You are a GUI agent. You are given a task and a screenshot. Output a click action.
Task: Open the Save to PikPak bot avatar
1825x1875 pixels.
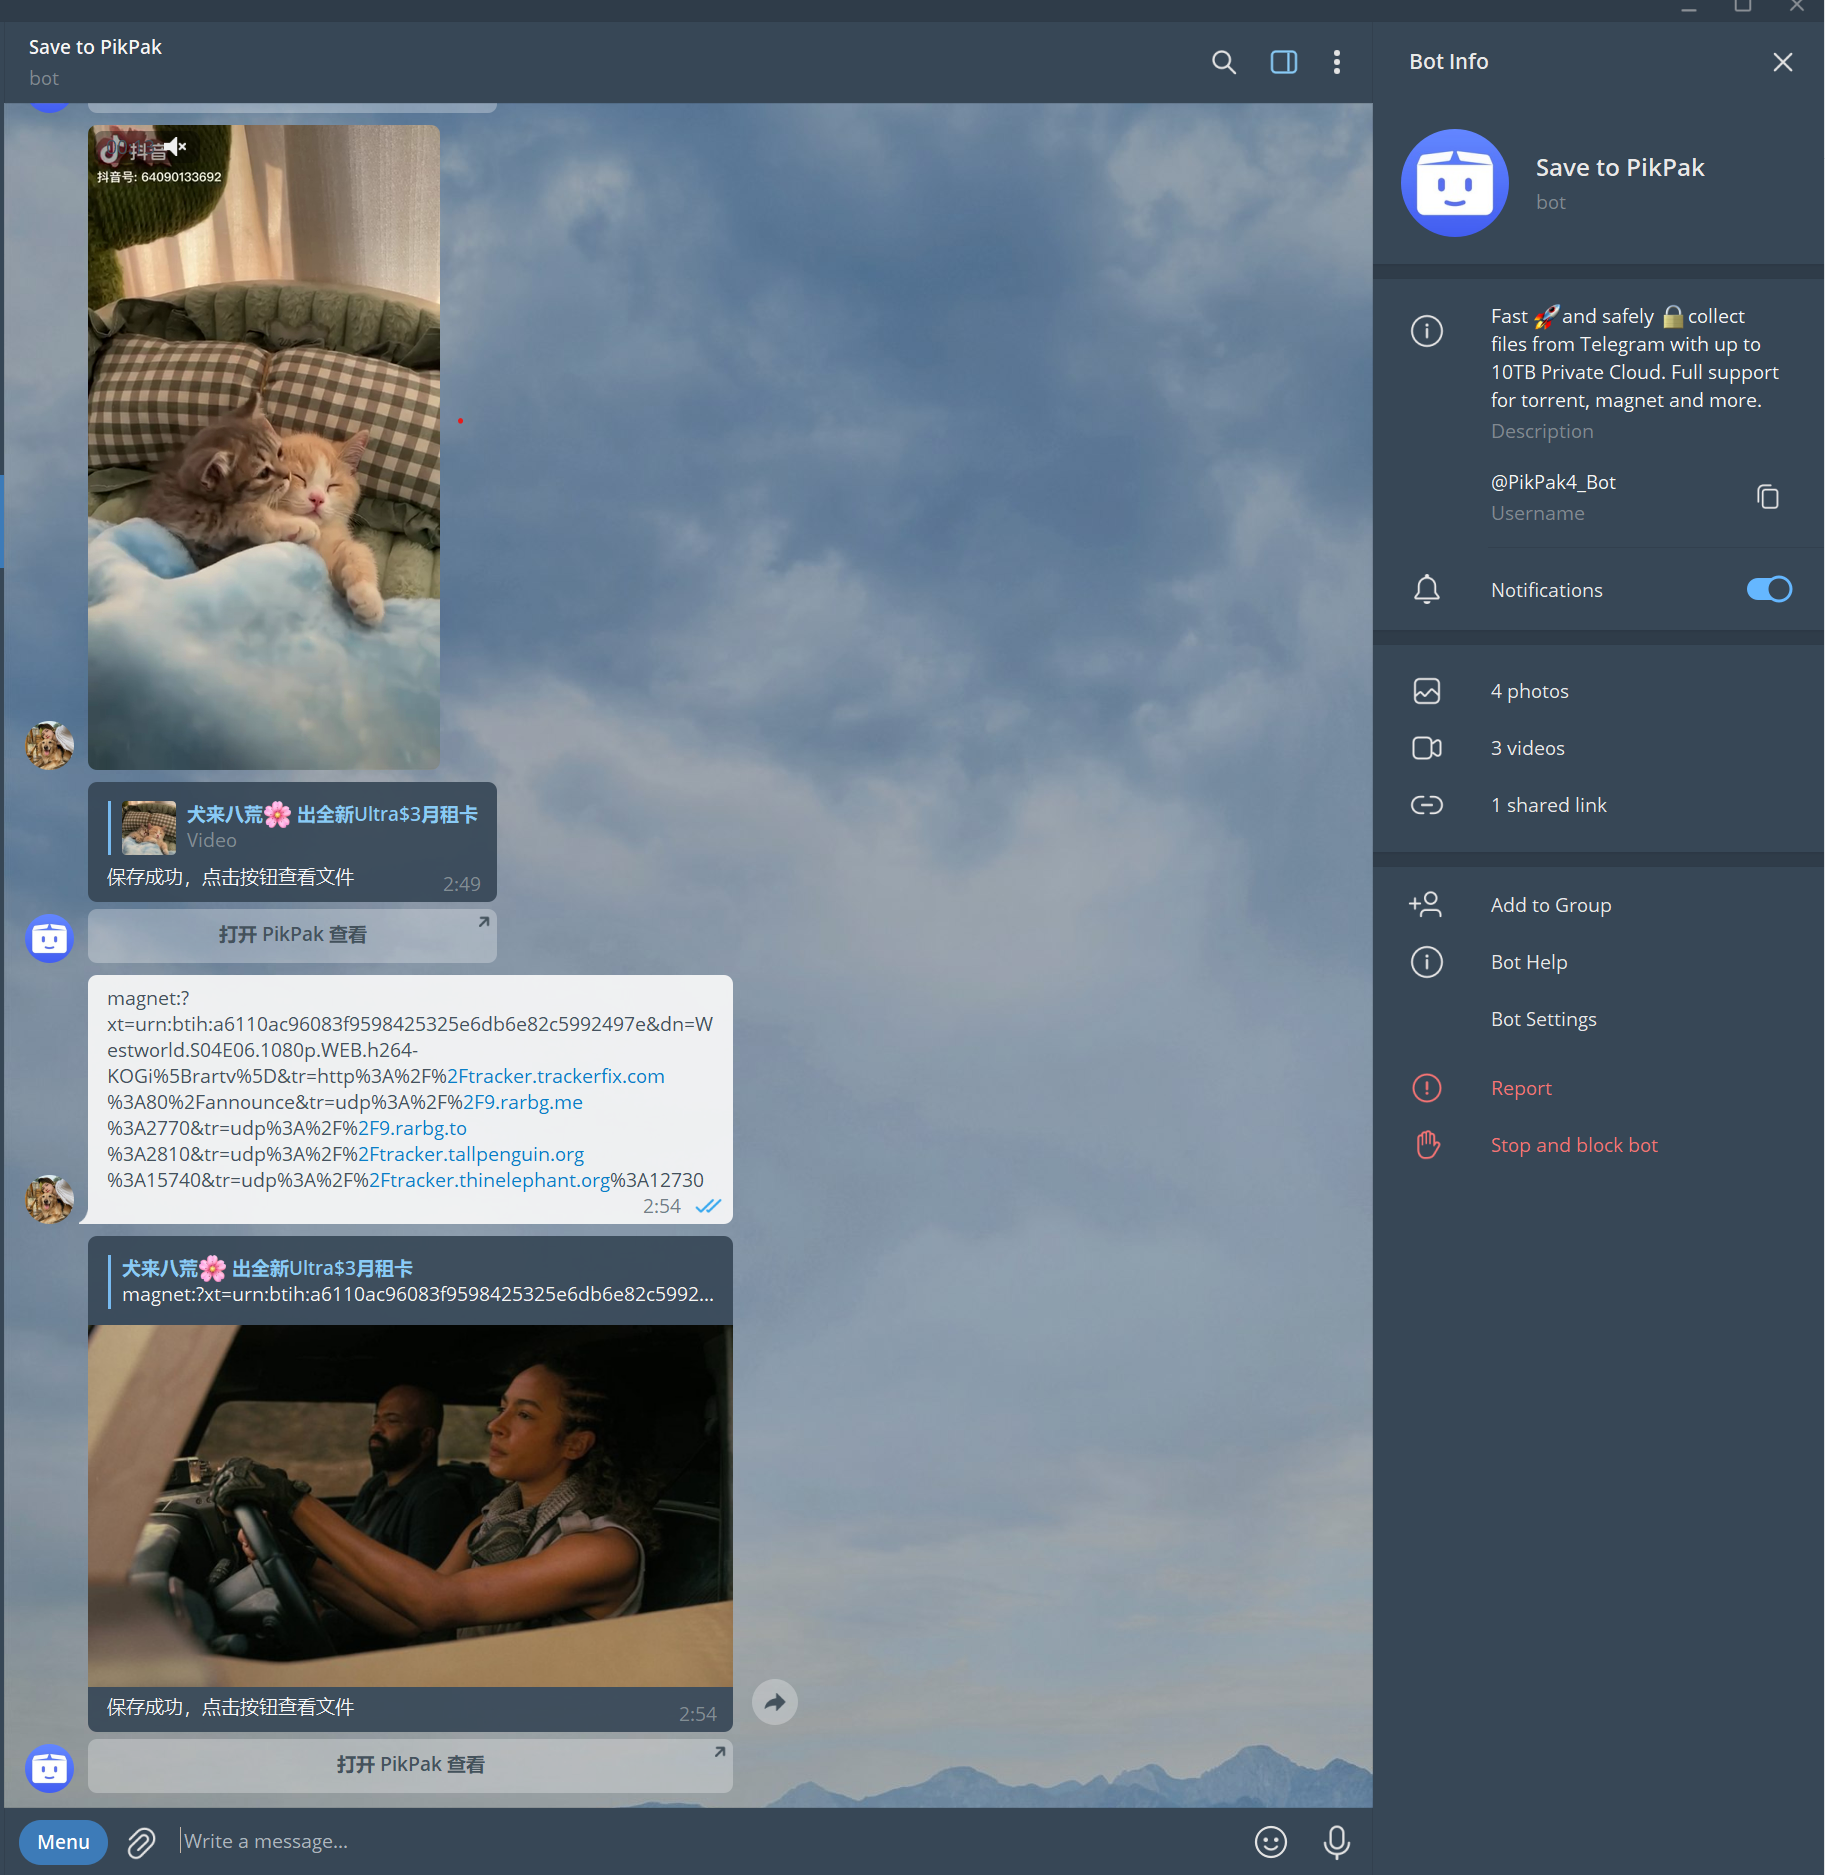click(x=1455, y=183)
